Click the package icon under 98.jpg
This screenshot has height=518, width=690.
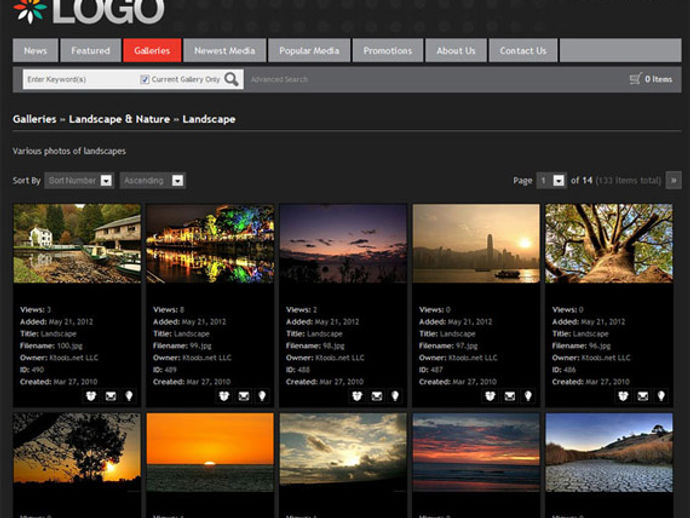[357, 396]
